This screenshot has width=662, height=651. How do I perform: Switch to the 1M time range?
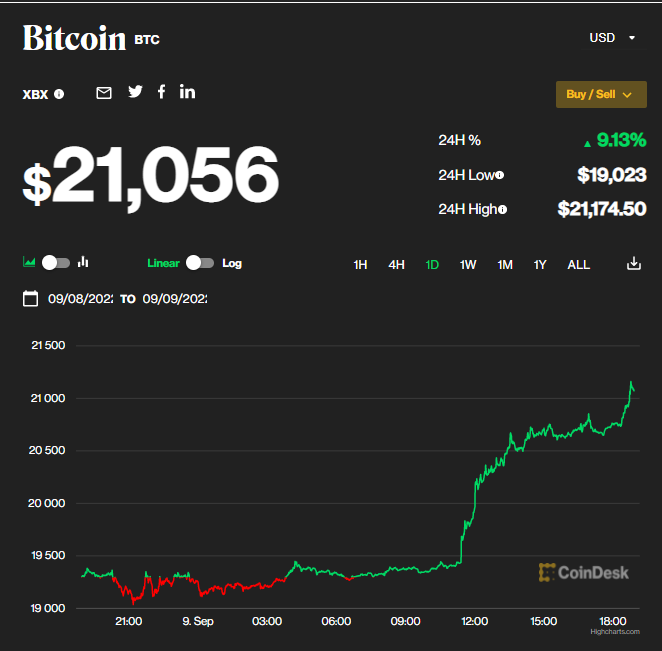point(505,265)
